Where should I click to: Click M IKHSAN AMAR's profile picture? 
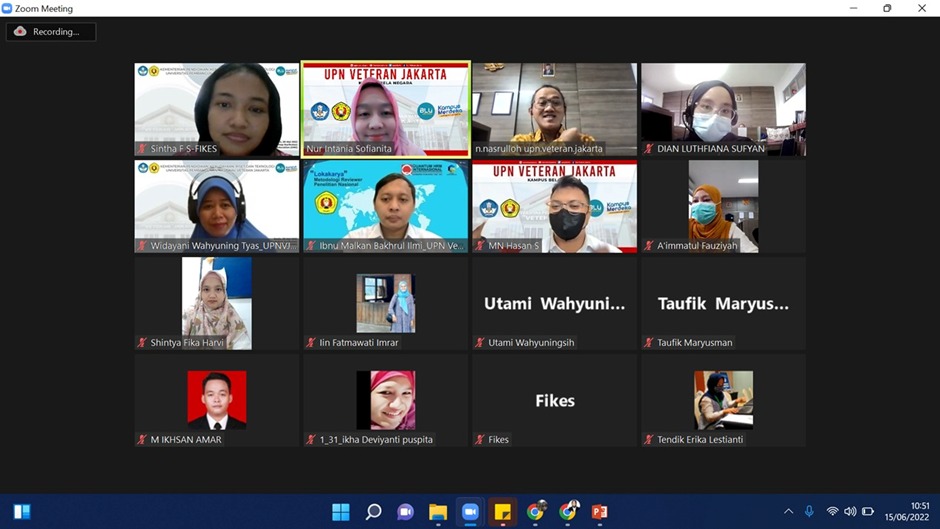(217, 400)
